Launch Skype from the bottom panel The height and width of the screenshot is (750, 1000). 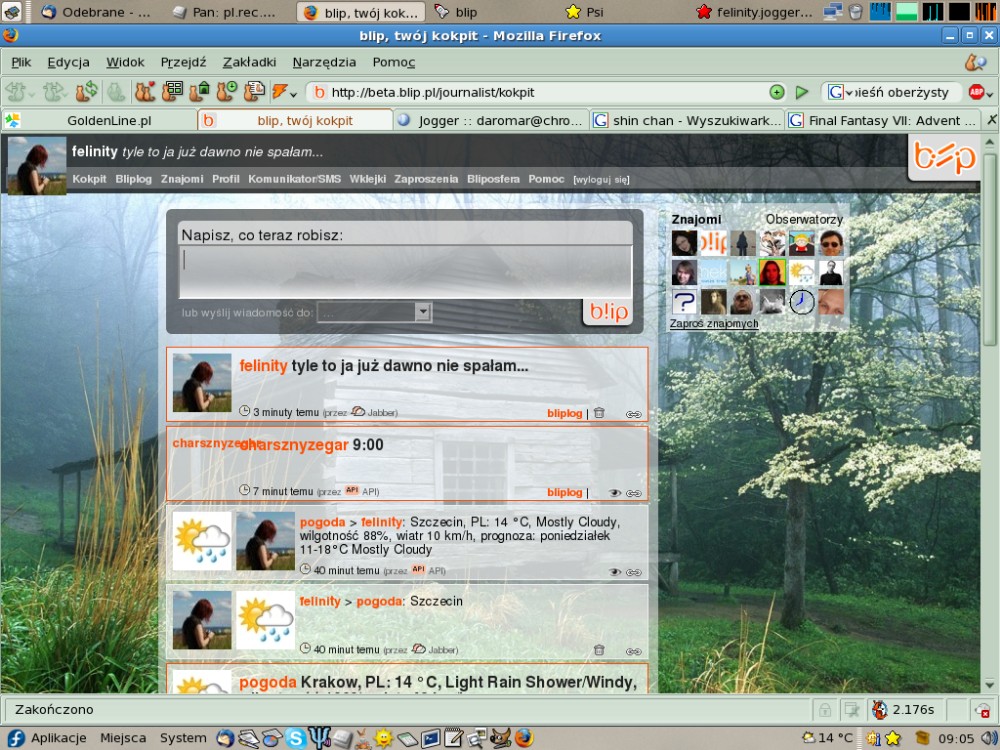(295, 738)
